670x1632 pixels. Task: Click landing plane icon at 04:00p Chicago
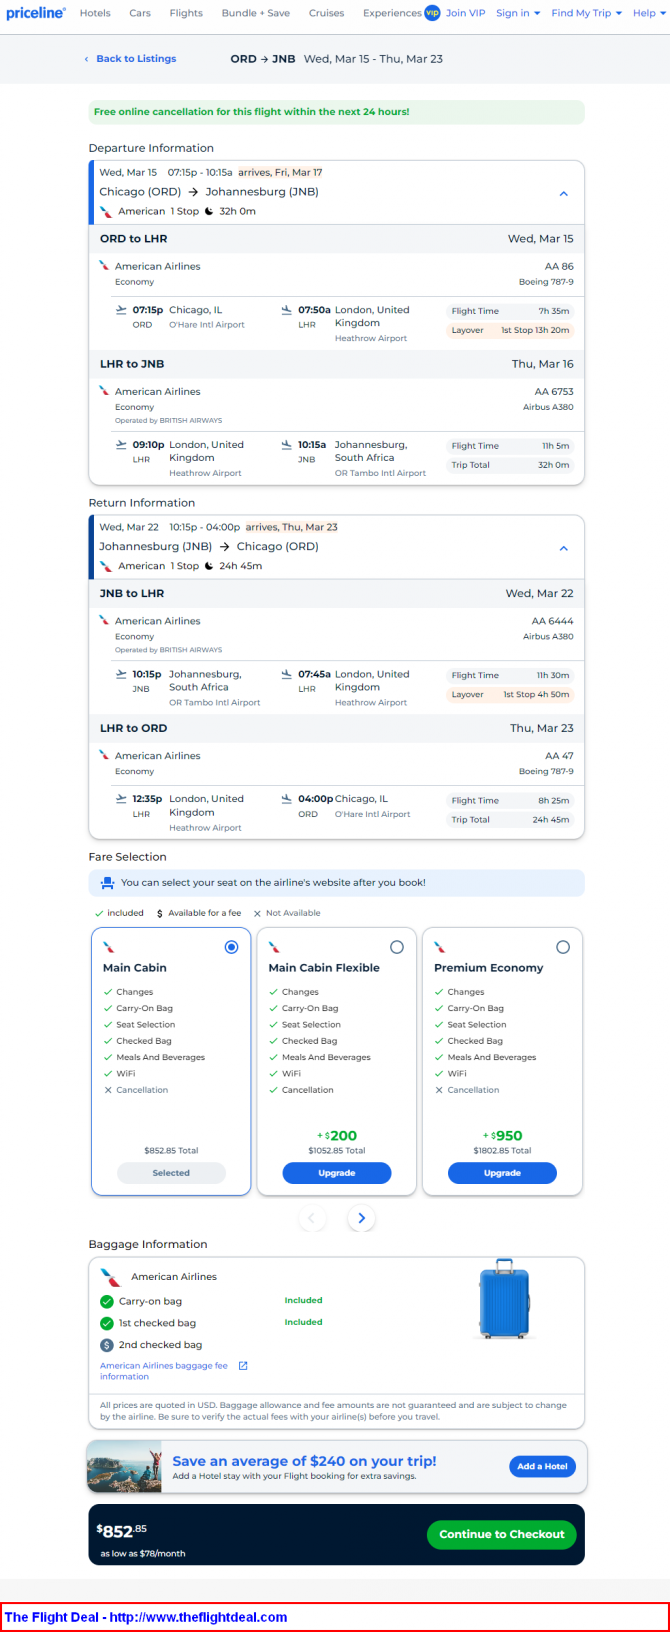(x=287, y=799)
